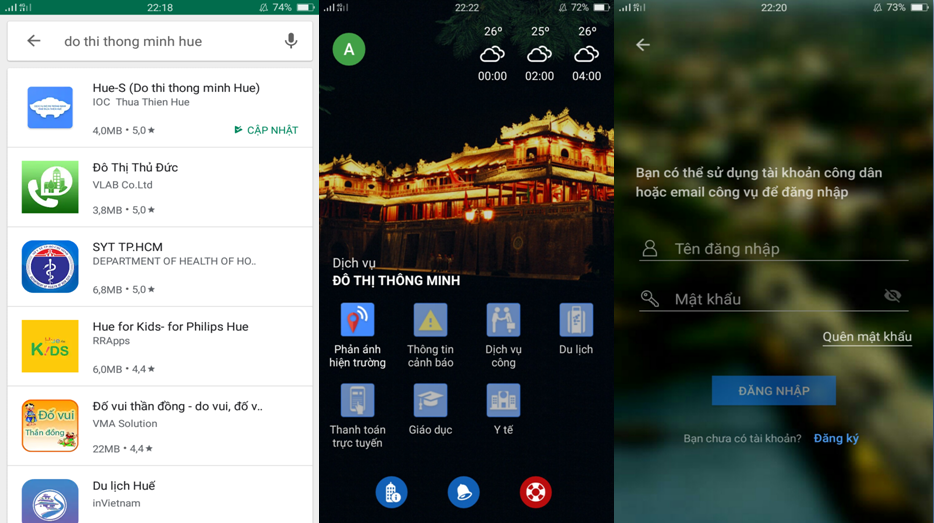Open Phản ánh hiện trường service icon
This screenshot has height=523, width=934.
click(357, 321)
